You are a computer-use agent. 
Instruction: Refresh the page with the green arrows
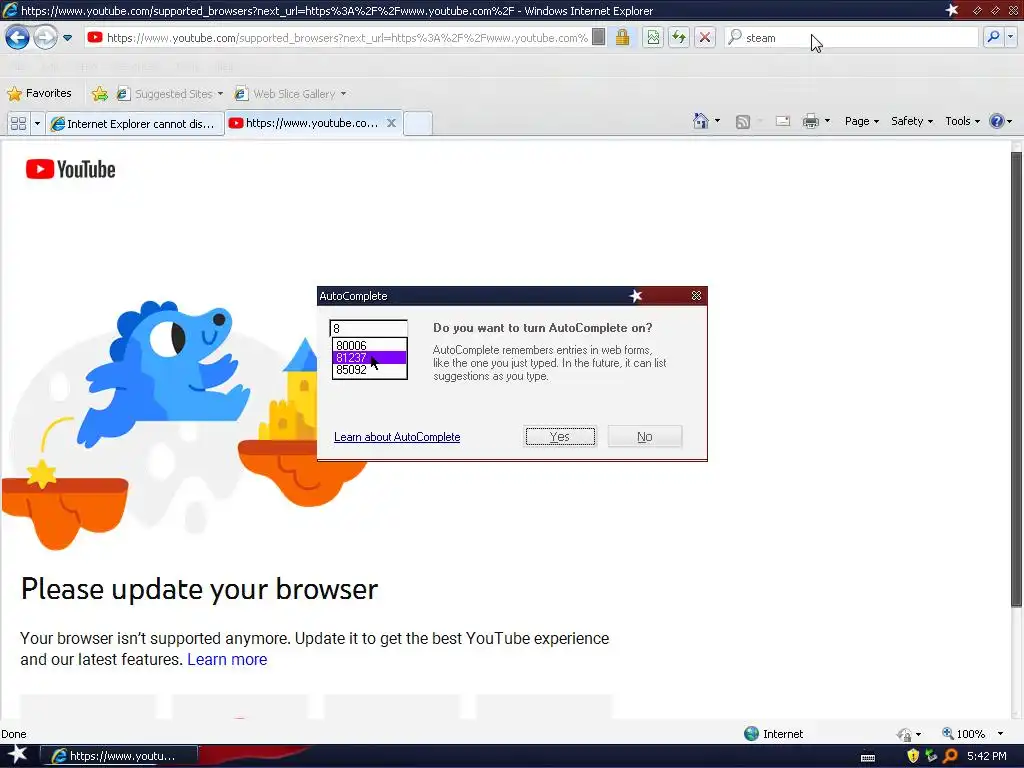679,37
